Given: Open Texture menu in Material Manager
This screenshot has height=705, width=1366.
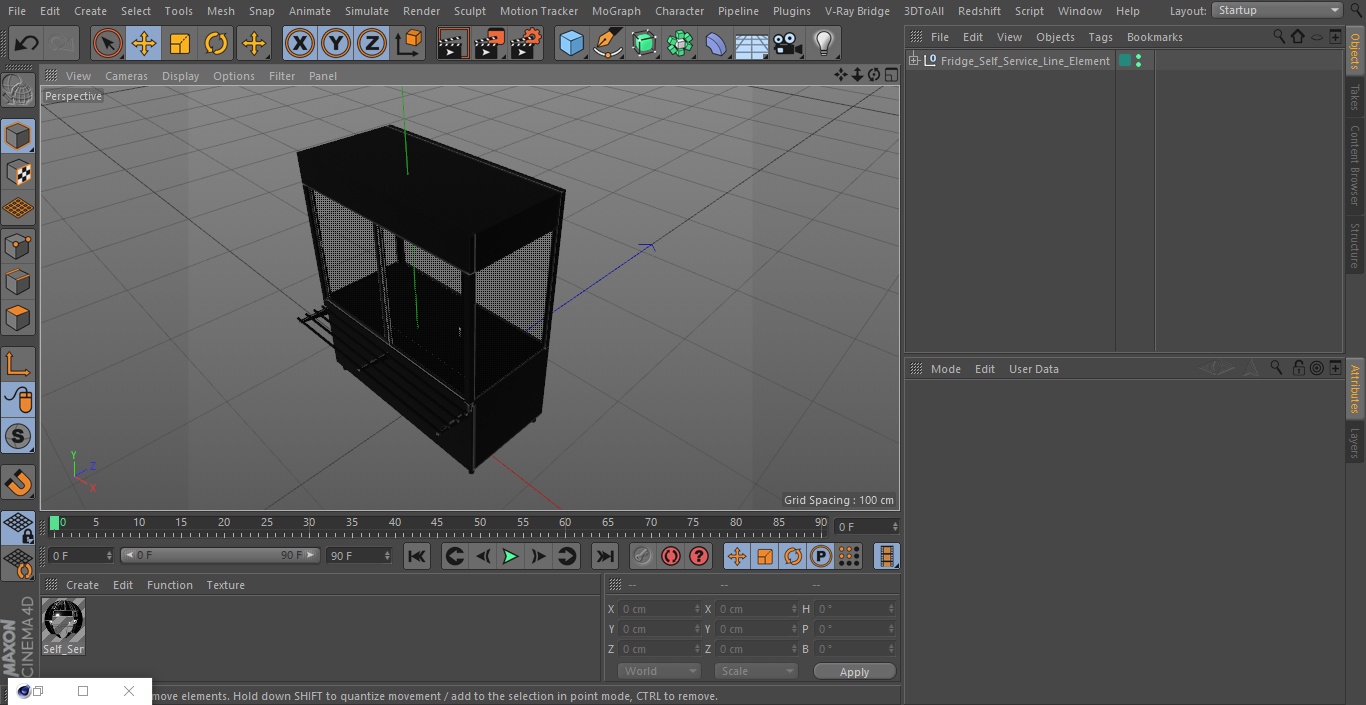Looking at the screenshot, I should click(225, 585).
